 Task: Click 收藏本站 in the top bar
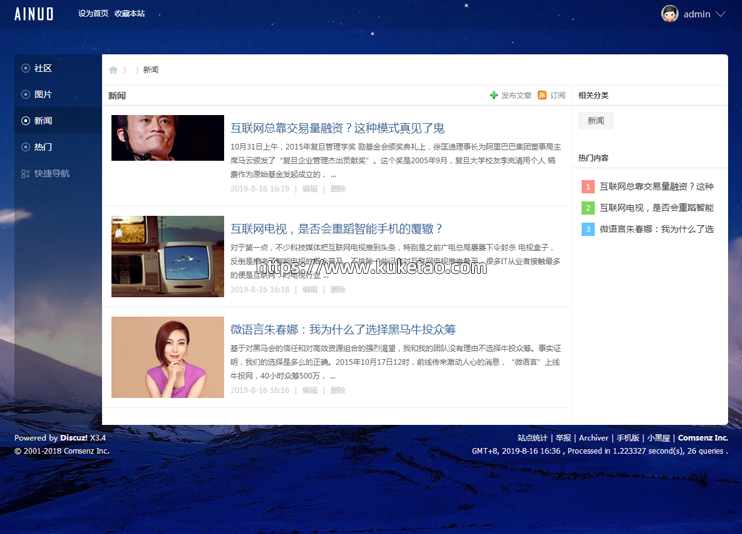tap(129, 14)
